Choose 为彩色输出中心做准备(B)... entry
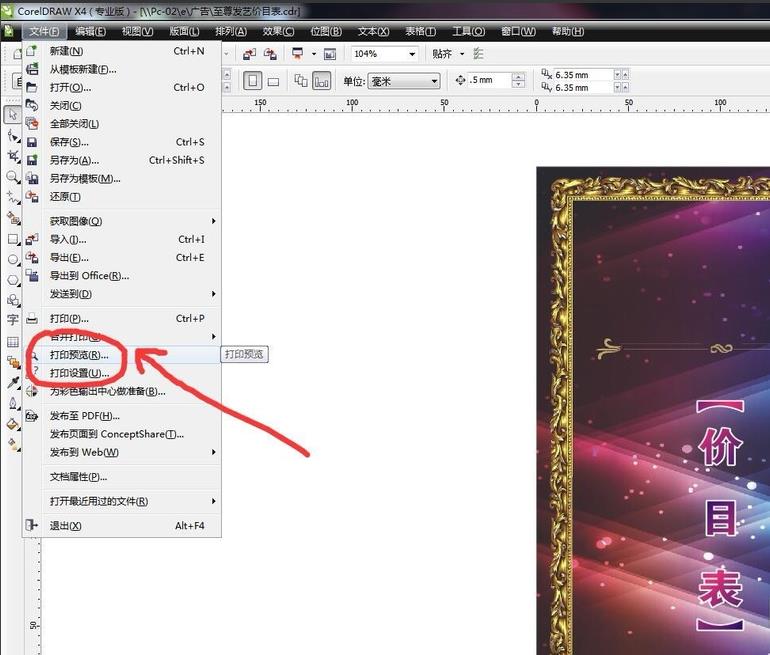 coord(122,391)
